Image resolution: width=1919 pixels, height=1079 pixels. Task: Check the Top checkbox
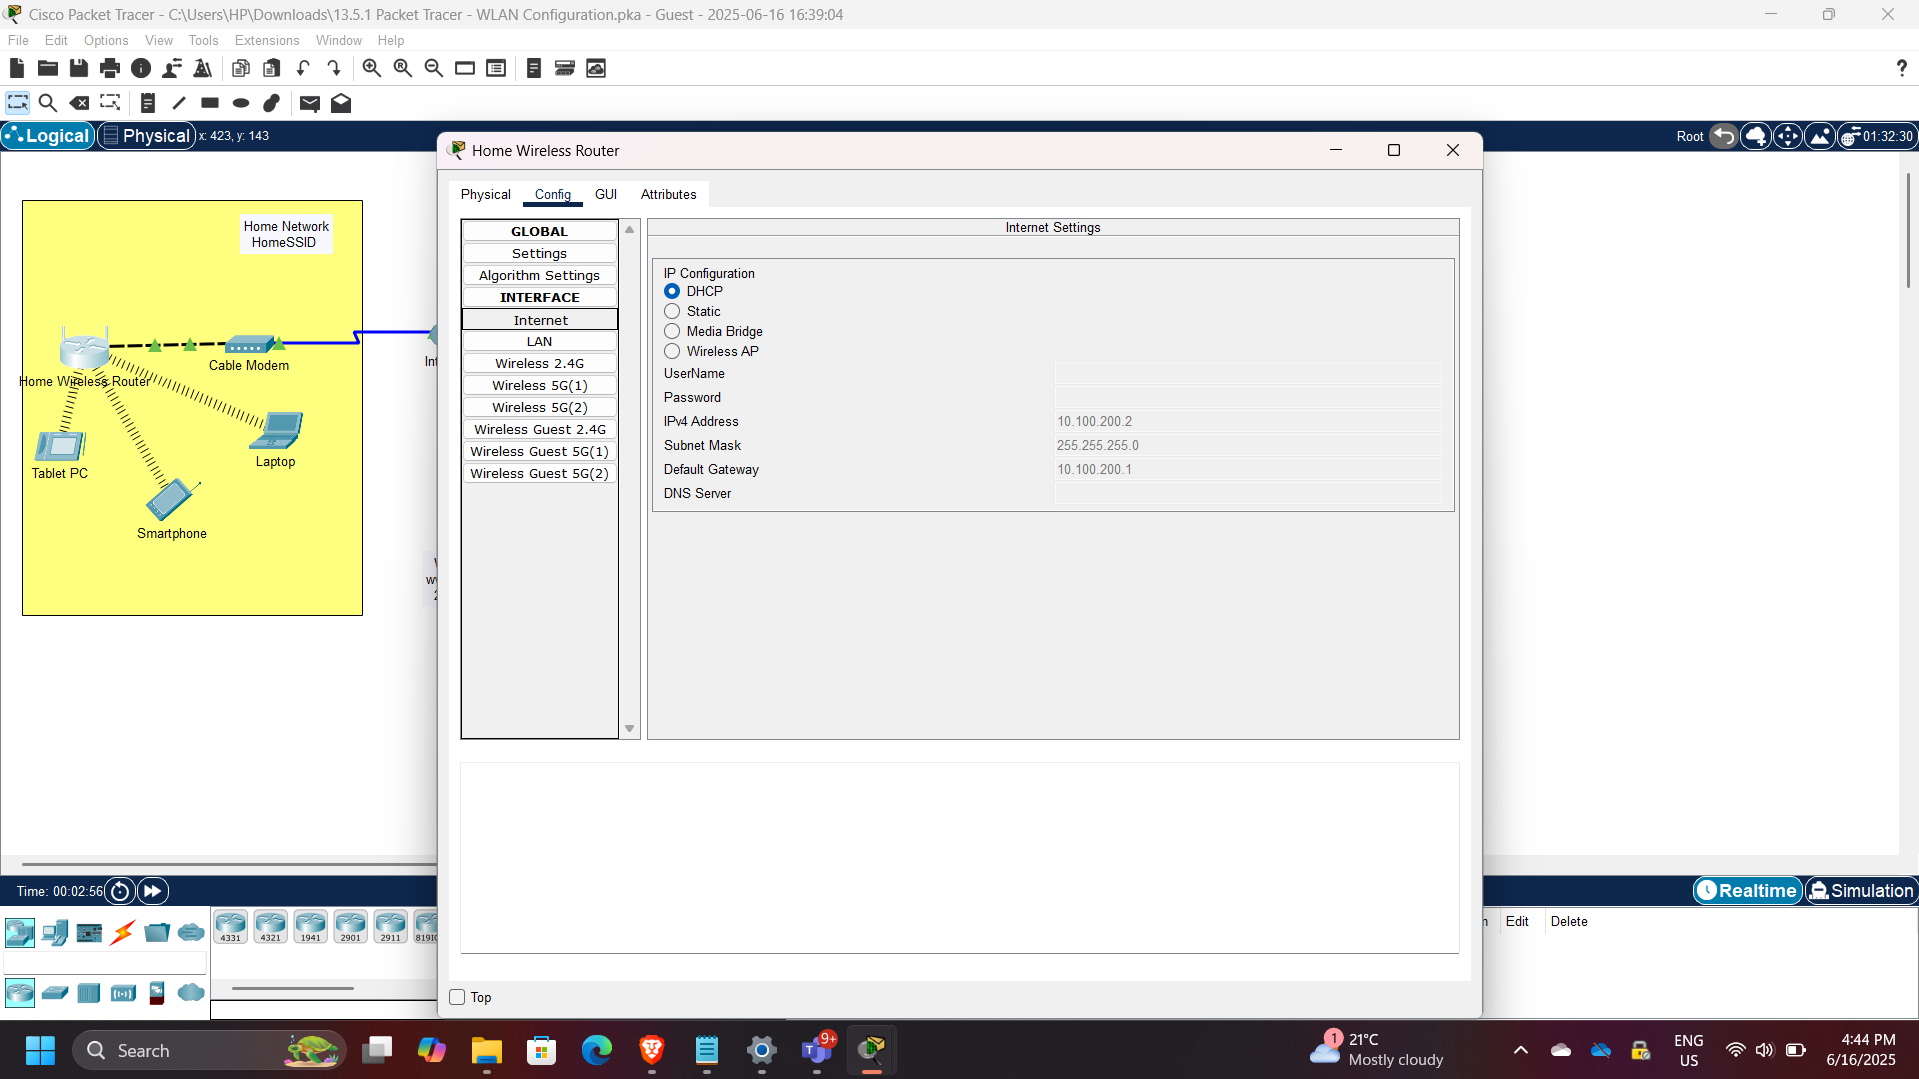click(457, 997)
